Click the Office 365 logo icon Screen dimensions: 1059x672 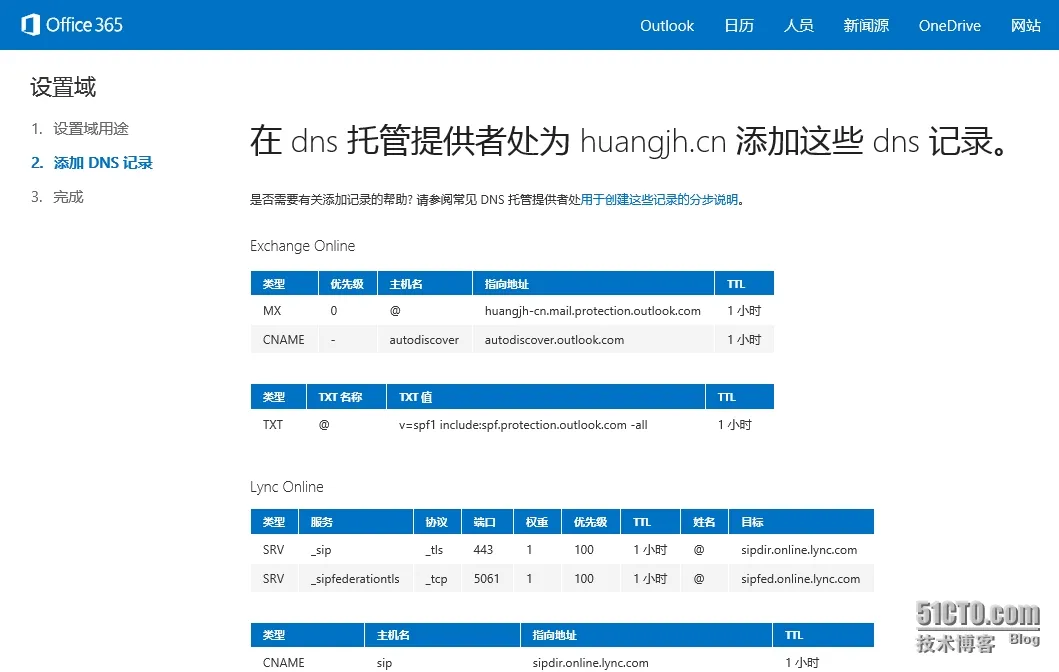(x=30, y=25)
